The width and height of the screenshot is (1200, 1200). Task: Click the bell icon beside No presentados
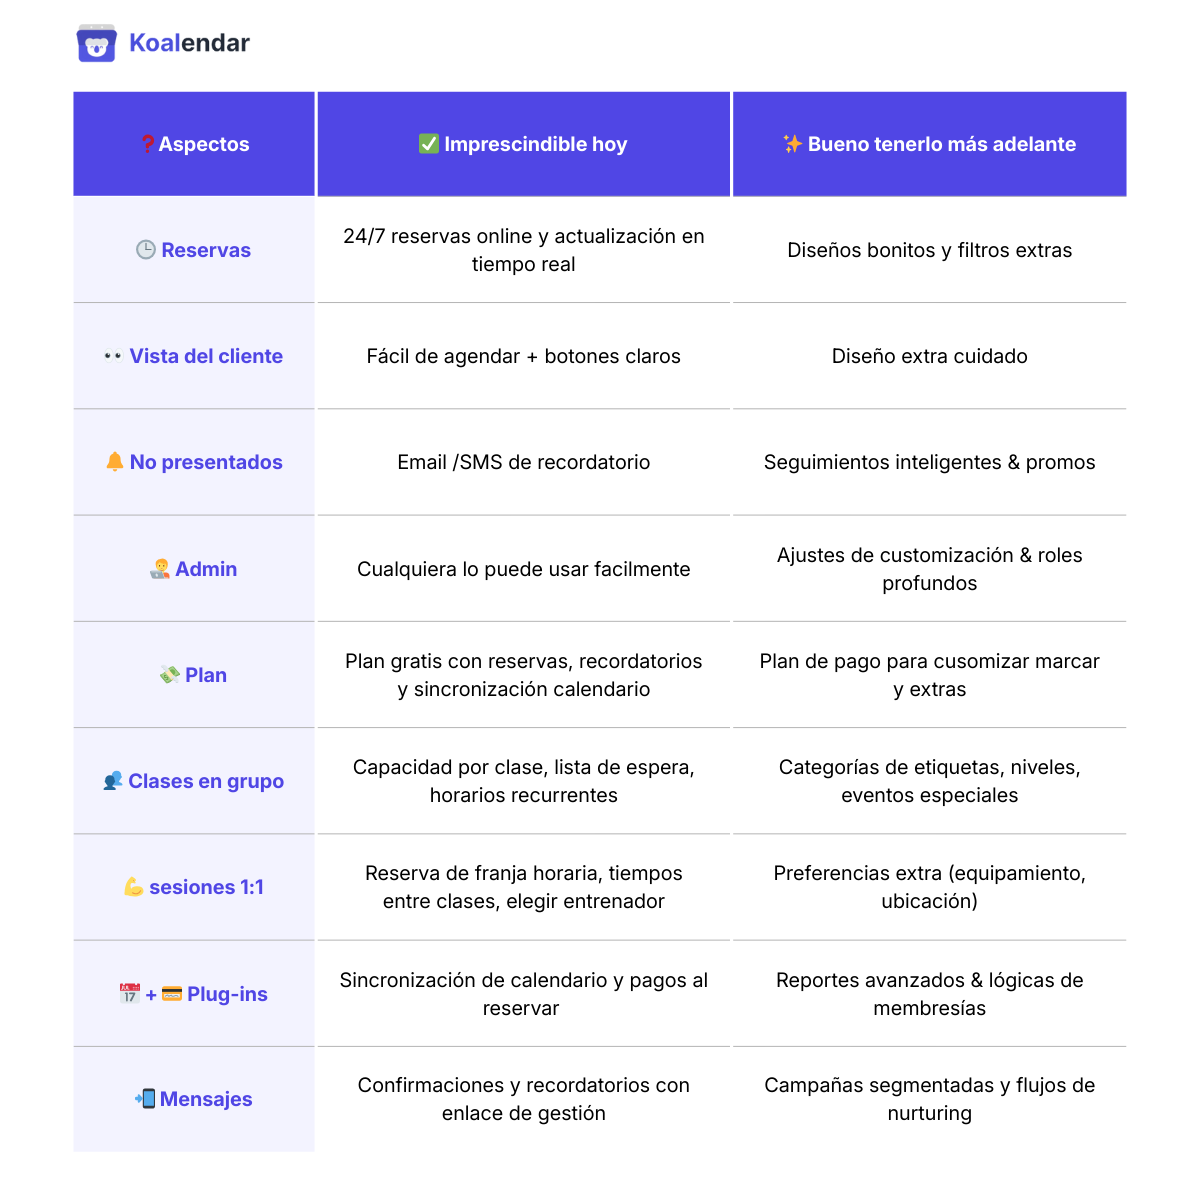pos(115,461)
